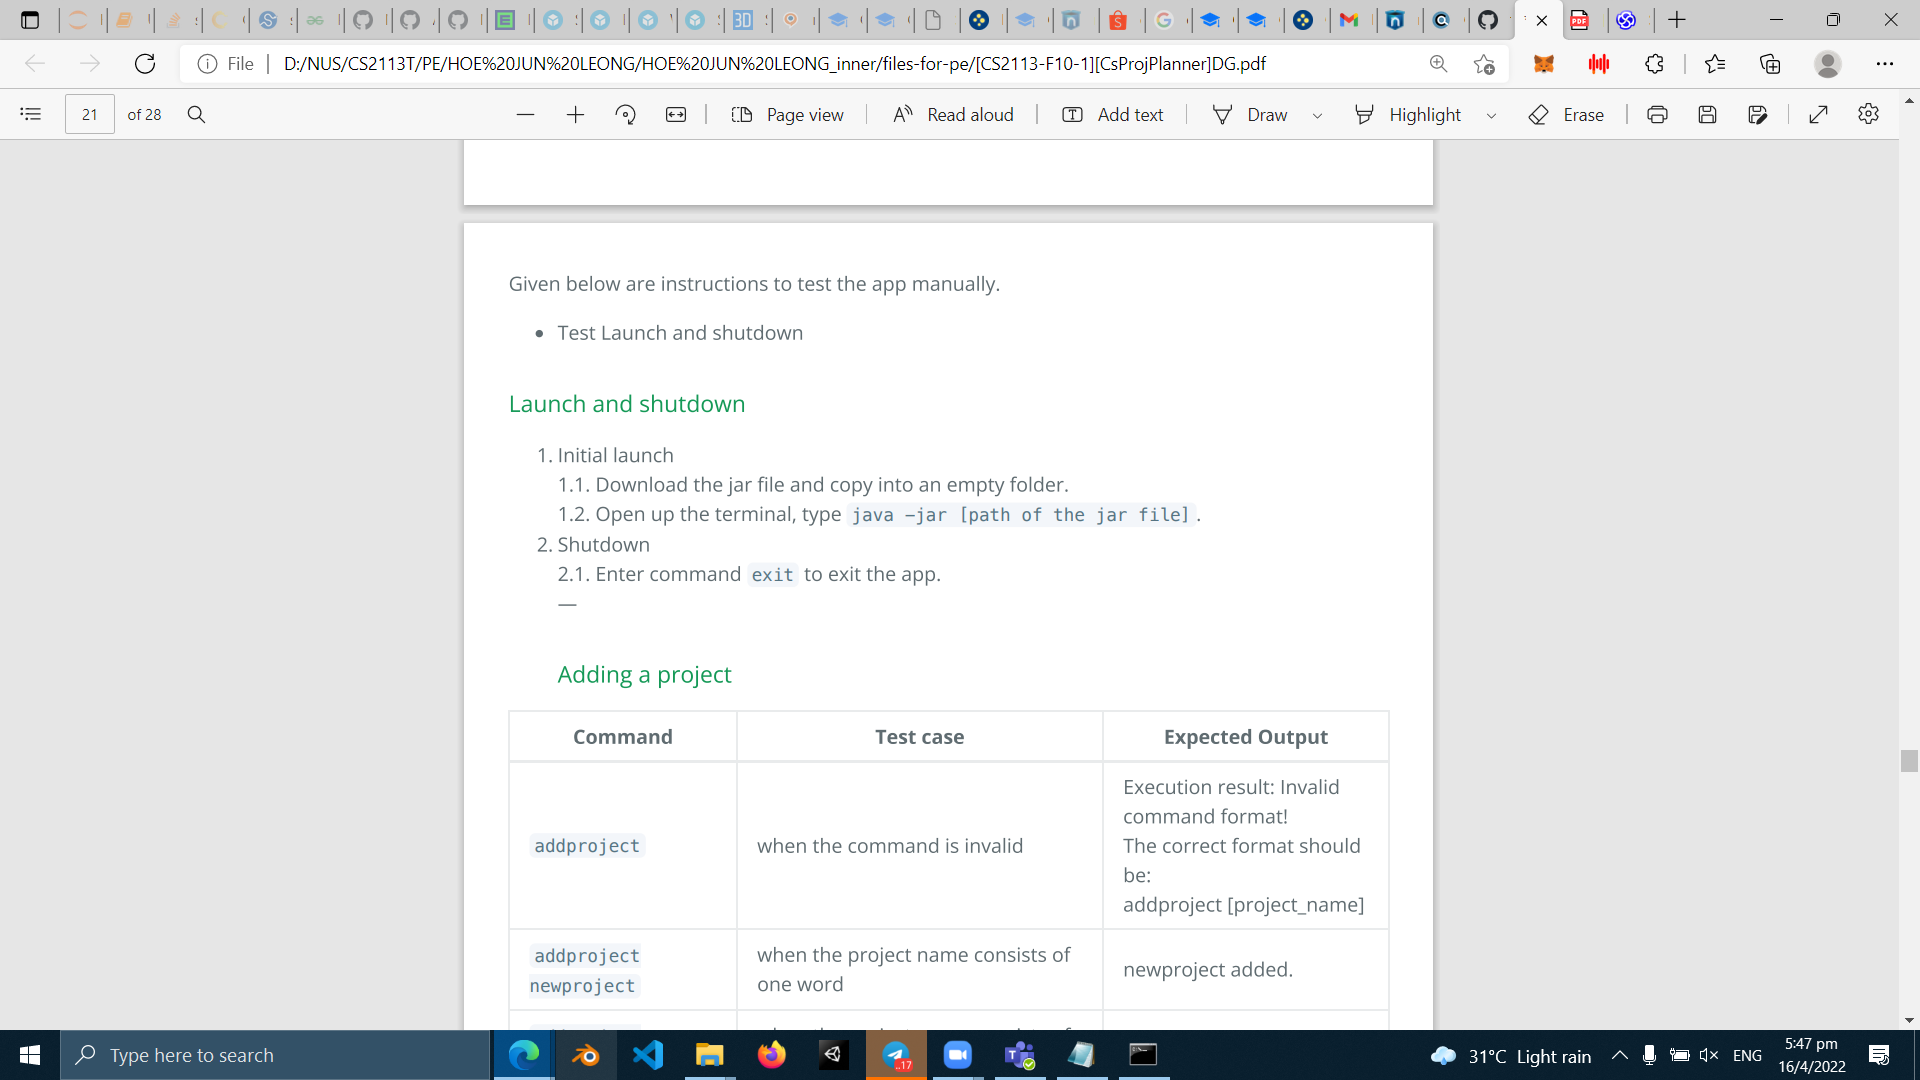Select the Erase tool
The height and width of the screenshot is (1080, 1920).
(1566, 115)
